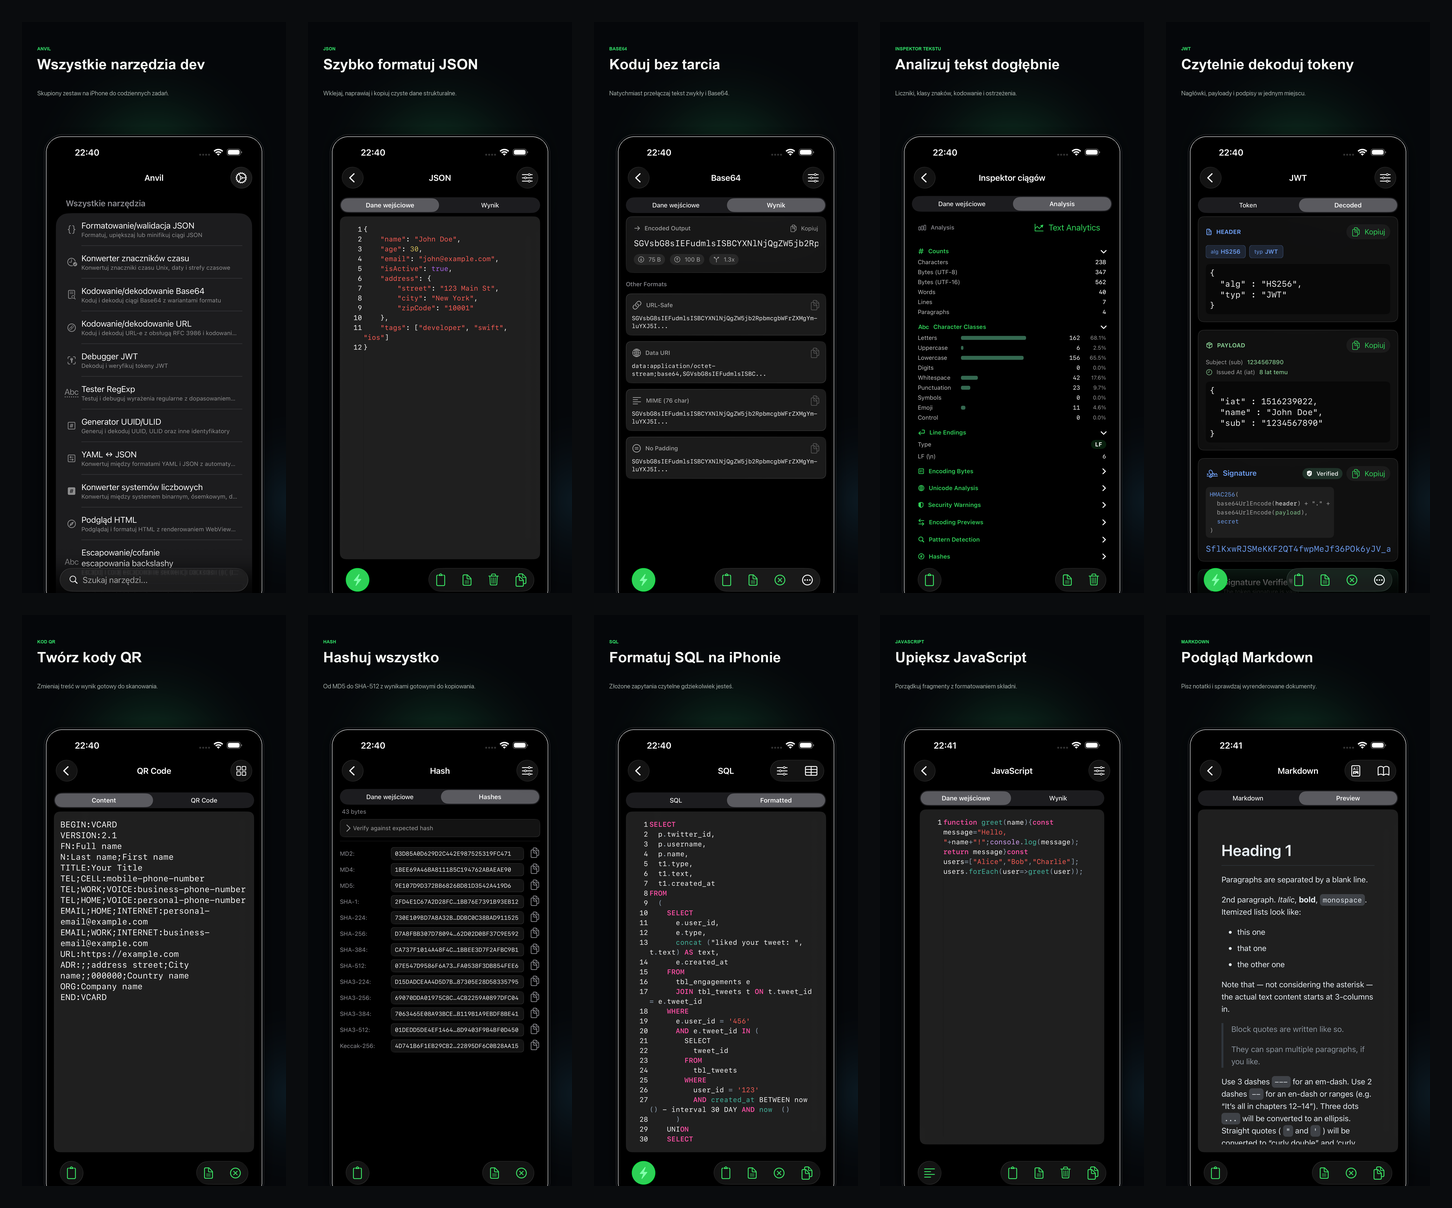The image size is (1452, 1208).
Task: Copy the Data URI Base64 output
Action: tap(814, 353)
